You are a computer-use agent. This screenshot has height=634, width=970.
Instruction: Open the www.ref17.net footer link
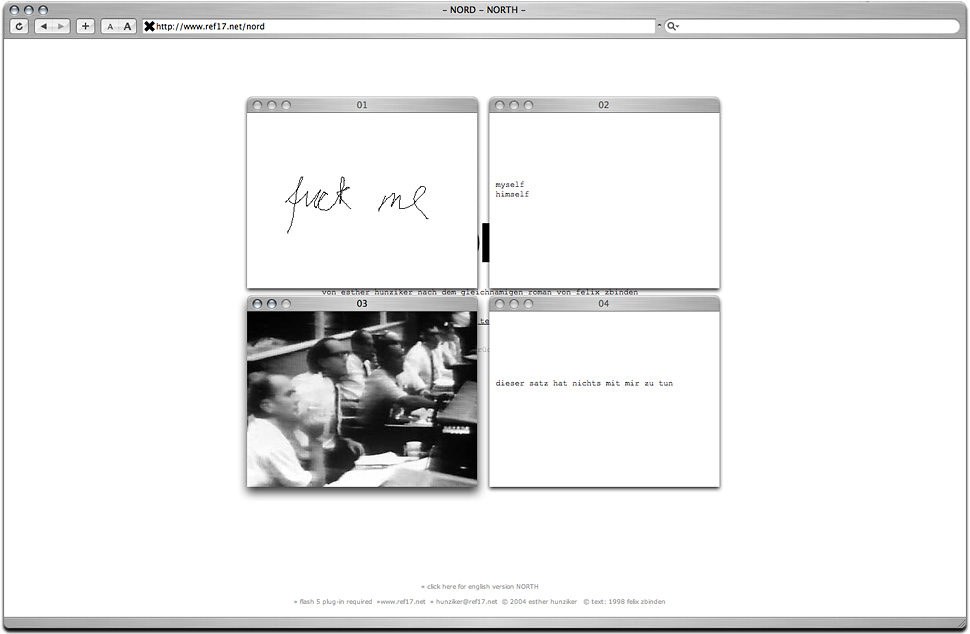coord(401,602)
